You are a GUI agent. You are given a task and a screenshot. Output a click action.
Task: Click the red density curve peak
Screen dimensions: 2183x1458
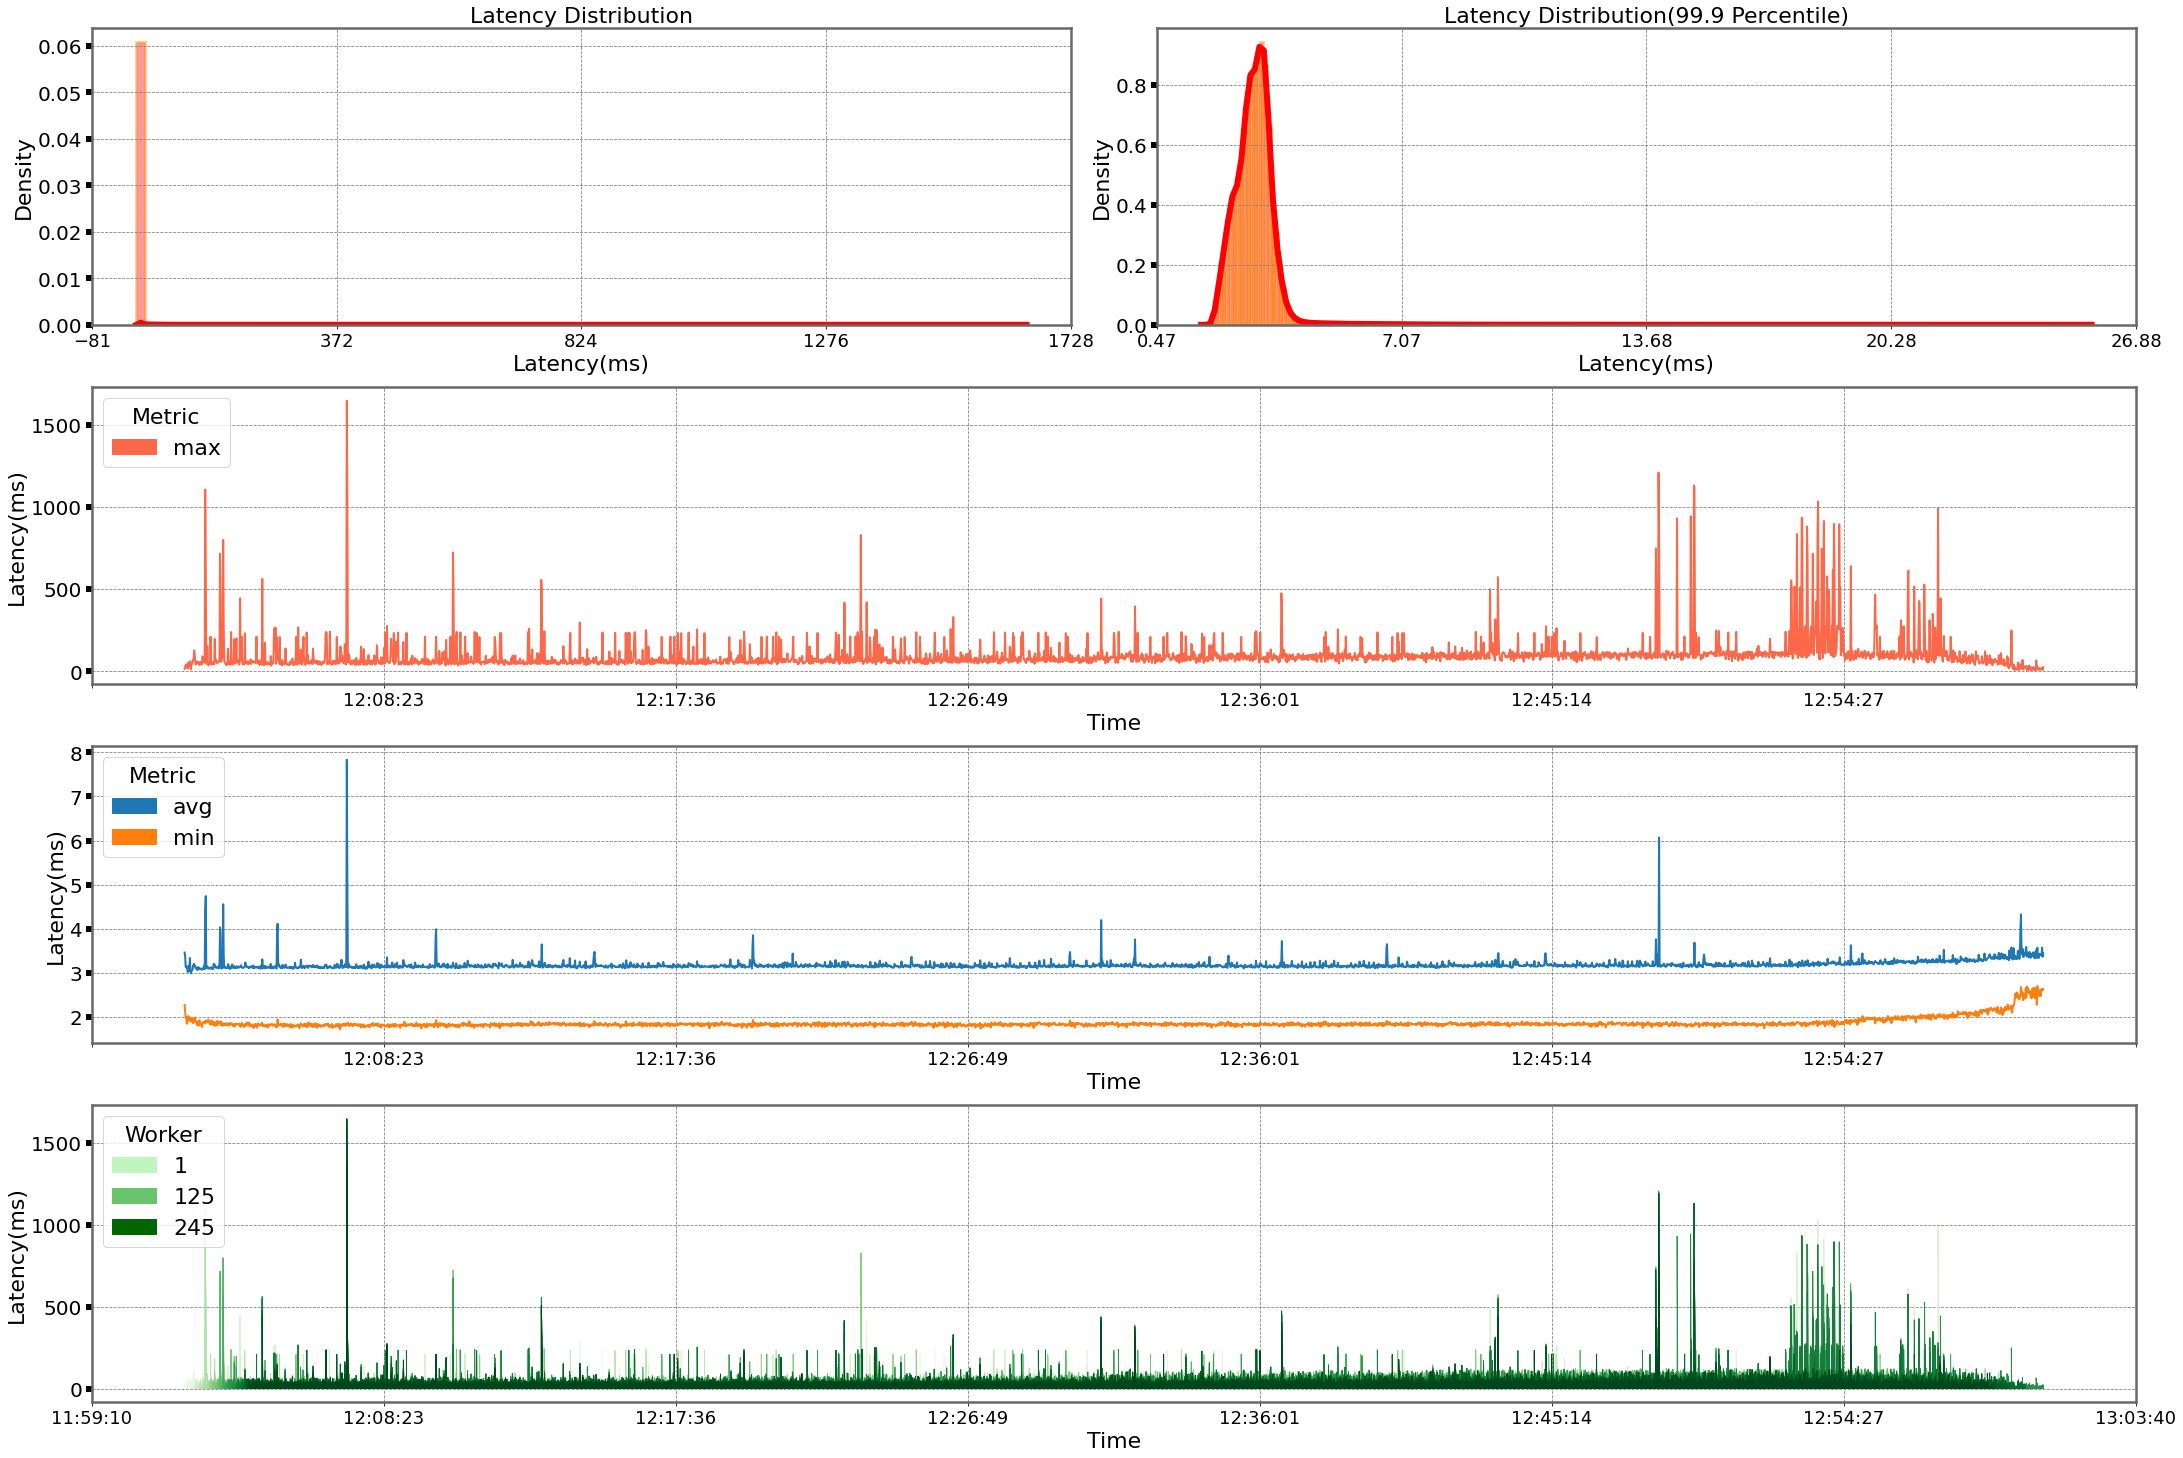point(1261,47)
